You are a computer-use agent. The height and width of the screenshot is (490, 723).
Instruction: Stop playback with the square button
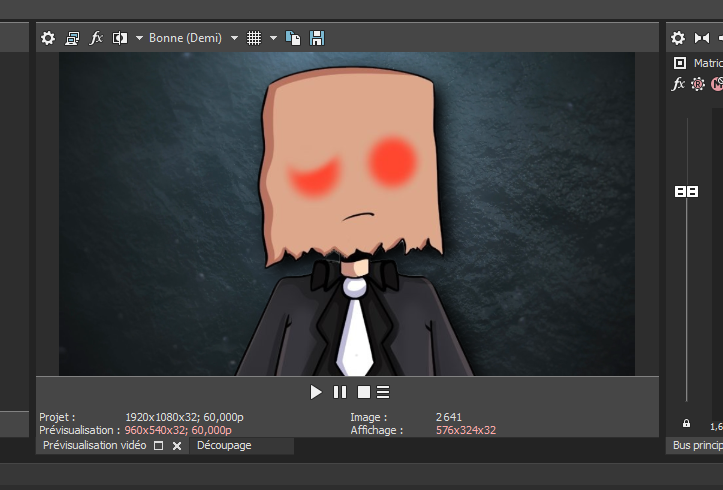pyautogui.click(x=364, y=392)
